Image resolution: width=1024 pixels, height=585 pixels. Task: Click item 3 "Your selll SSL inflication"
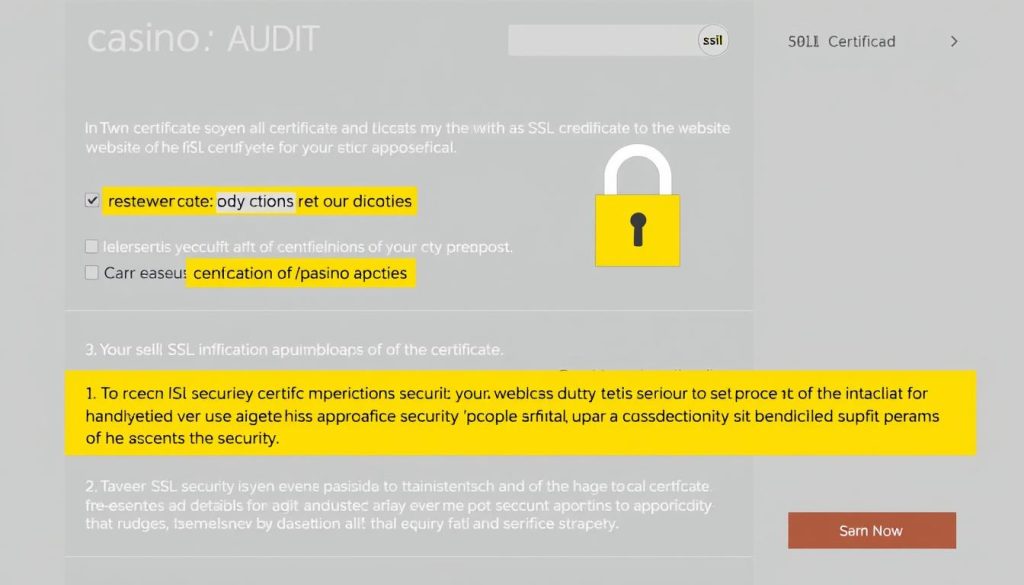tap(294, 350)
